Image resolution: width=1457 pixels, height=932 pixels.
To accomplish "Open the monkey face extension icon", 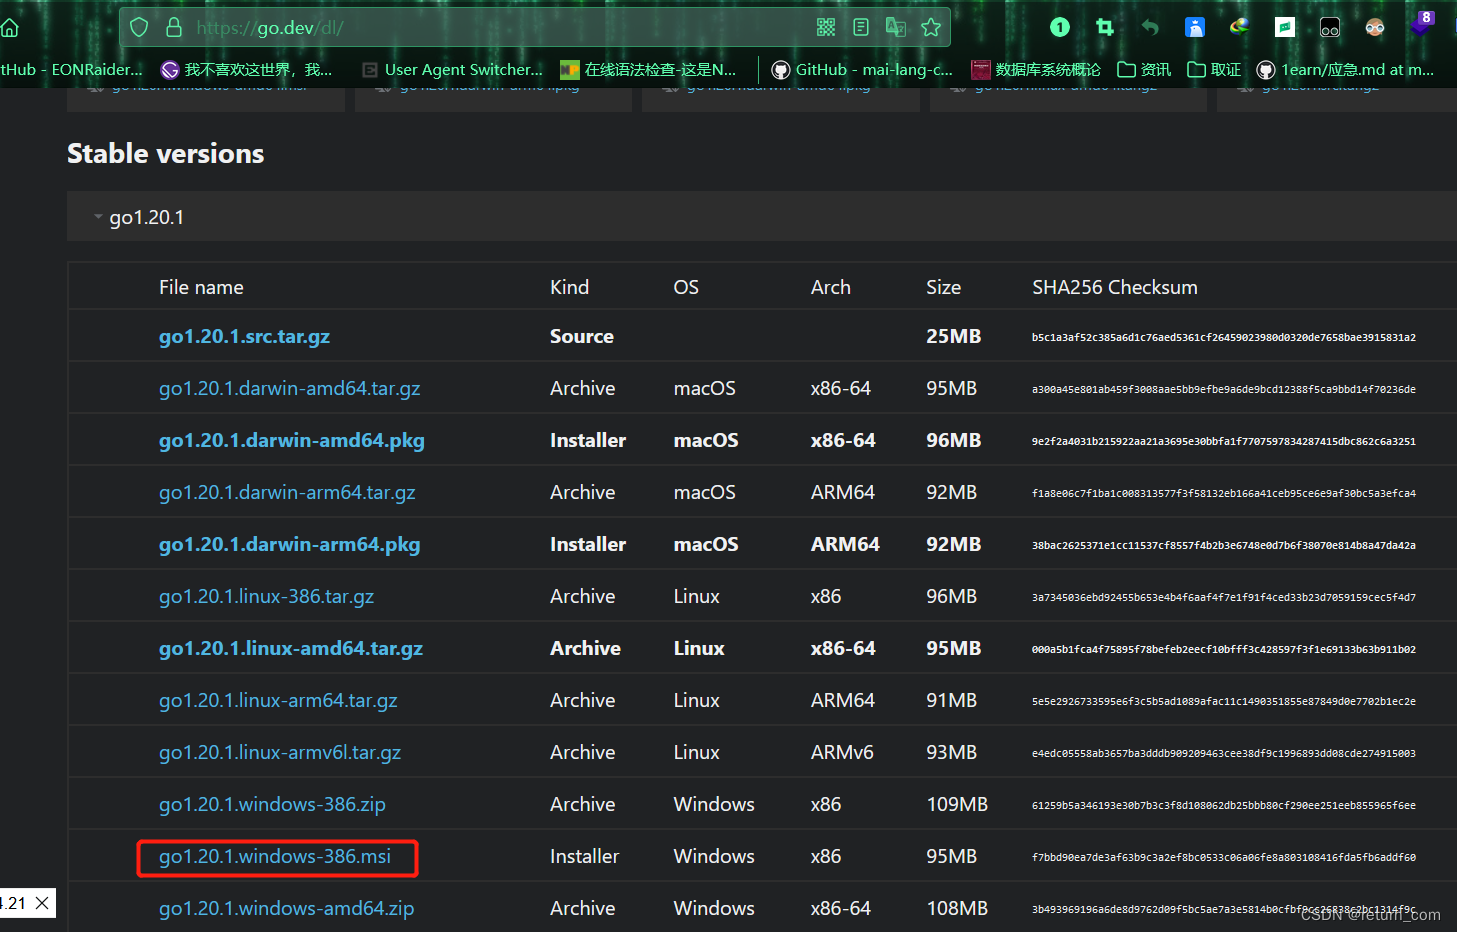I will point(1375,27).
